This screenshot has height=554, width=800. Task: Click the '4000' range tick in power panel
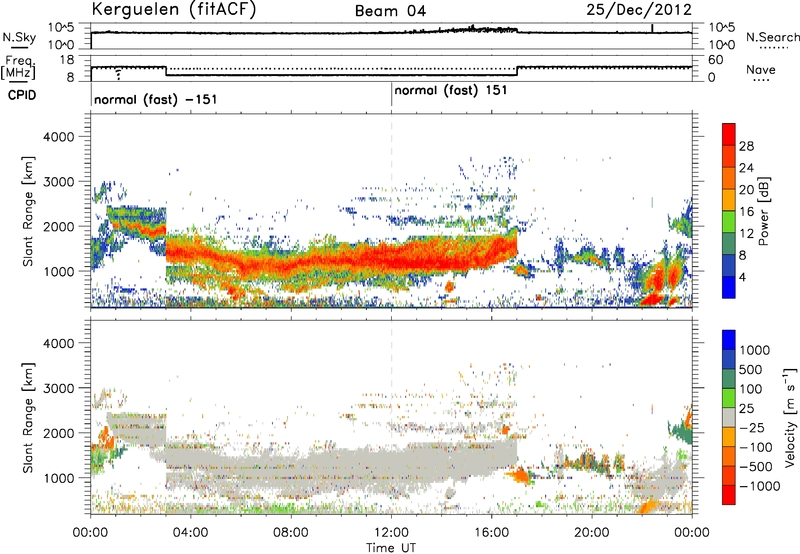pos(59,137)
